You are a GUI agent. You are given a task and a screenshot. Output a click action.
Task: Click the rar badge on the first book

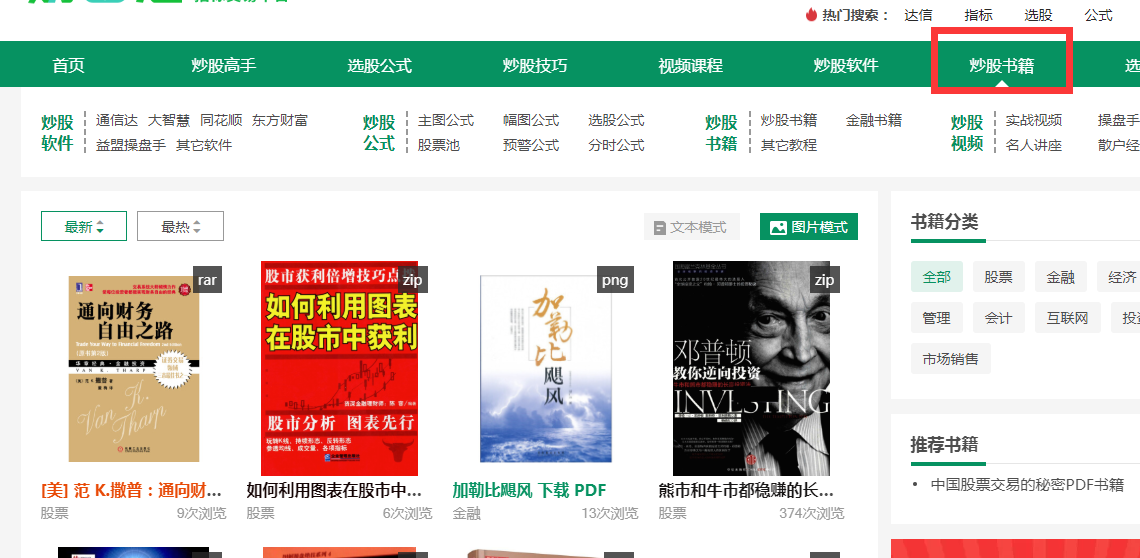[207, 279]
